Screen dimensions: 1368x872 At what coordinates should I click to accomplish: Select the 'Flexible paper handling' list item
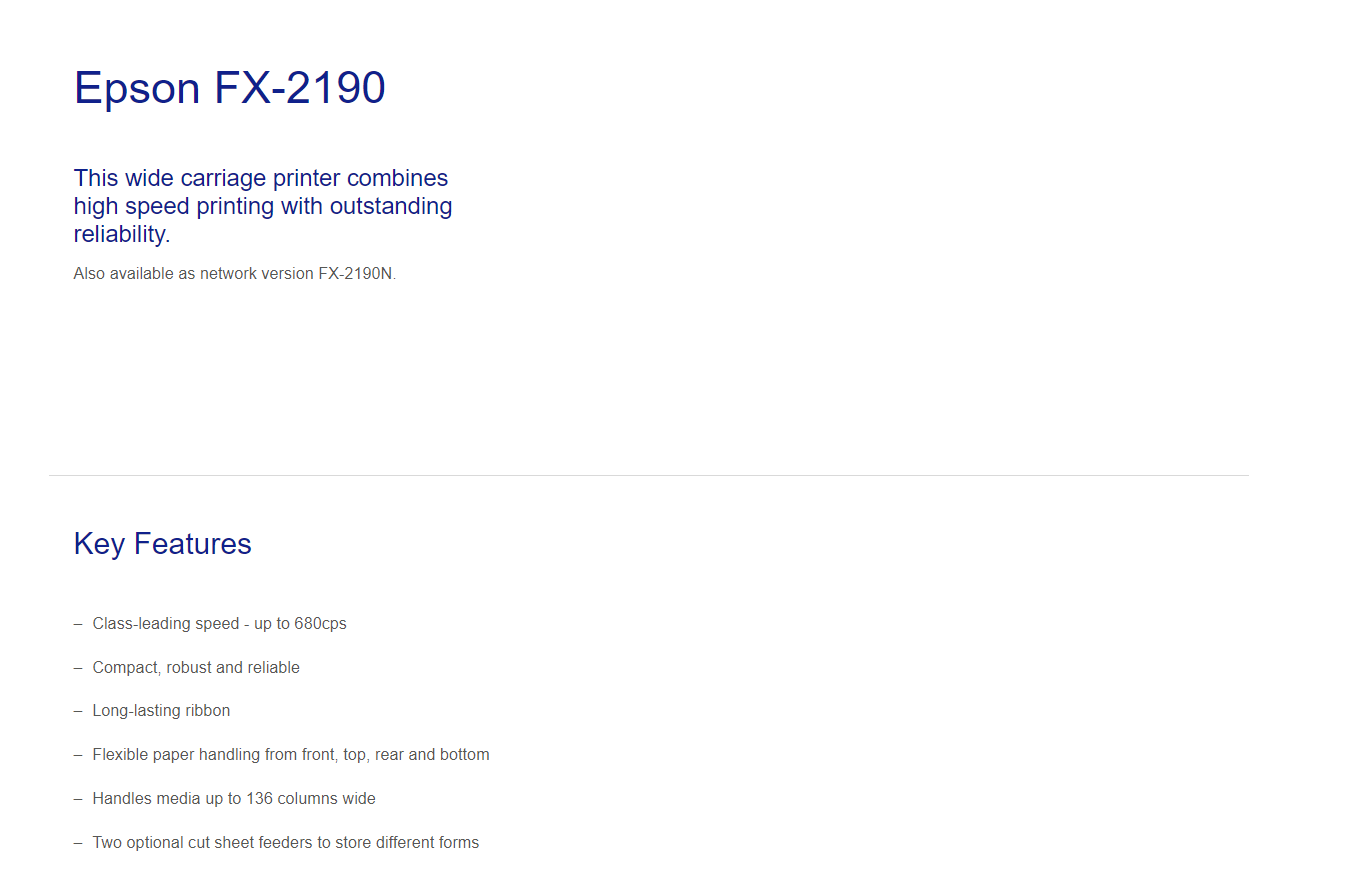291,755
